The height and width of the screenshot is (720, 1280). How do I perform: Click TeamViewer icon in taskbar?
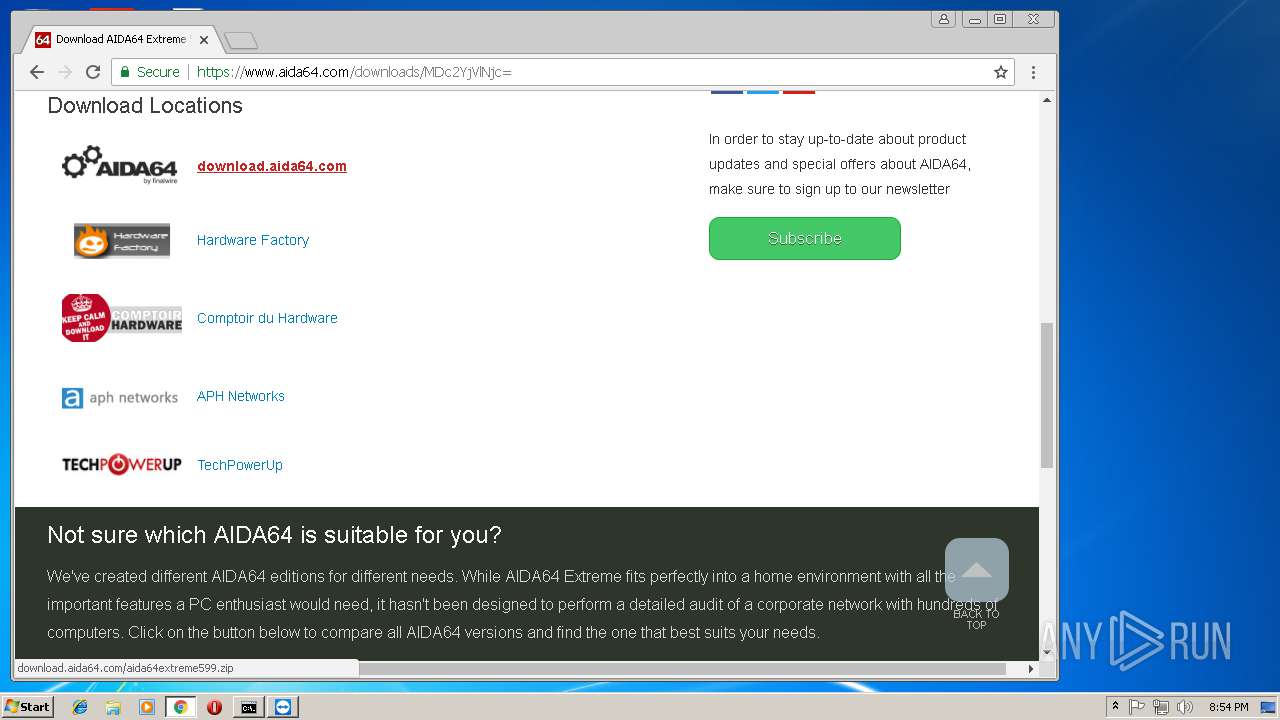[x=284, y=707]
